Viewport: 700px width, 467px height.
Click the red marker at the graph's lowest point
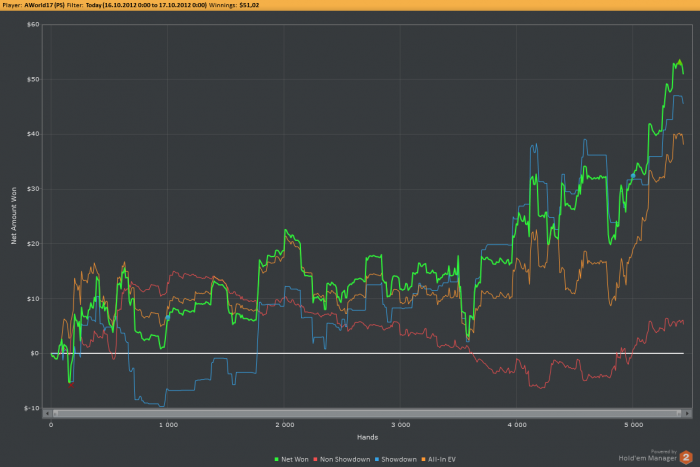[70, 384]
